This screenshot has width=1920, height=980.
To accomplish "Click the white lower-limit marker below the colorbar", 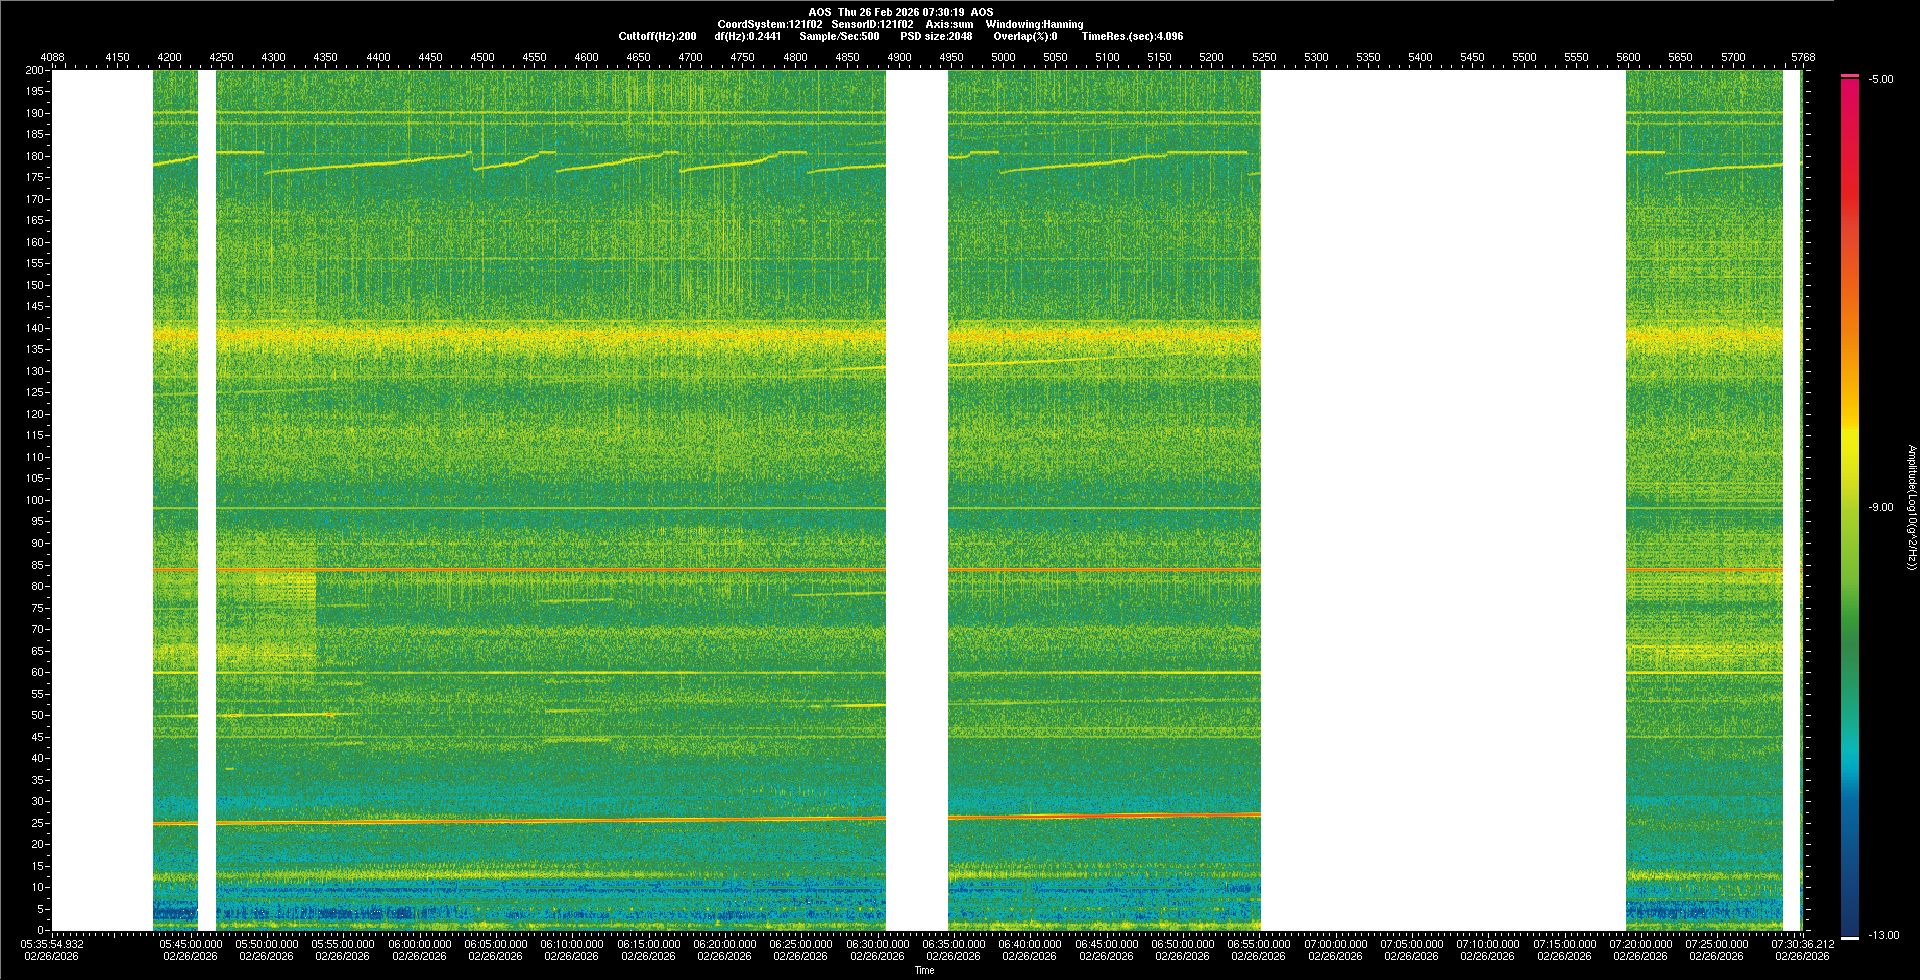I will pyautogui.click(x=1849, y=938).
